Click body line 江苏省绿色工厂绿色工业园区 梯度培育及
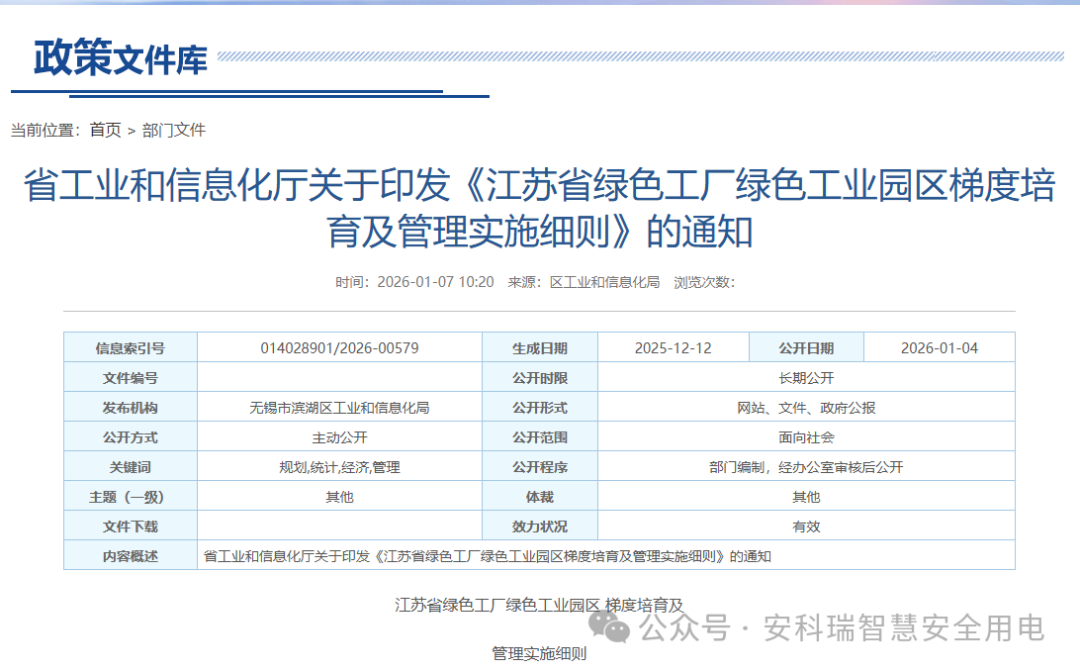1080x671 pixels. [x=539, y=605]
